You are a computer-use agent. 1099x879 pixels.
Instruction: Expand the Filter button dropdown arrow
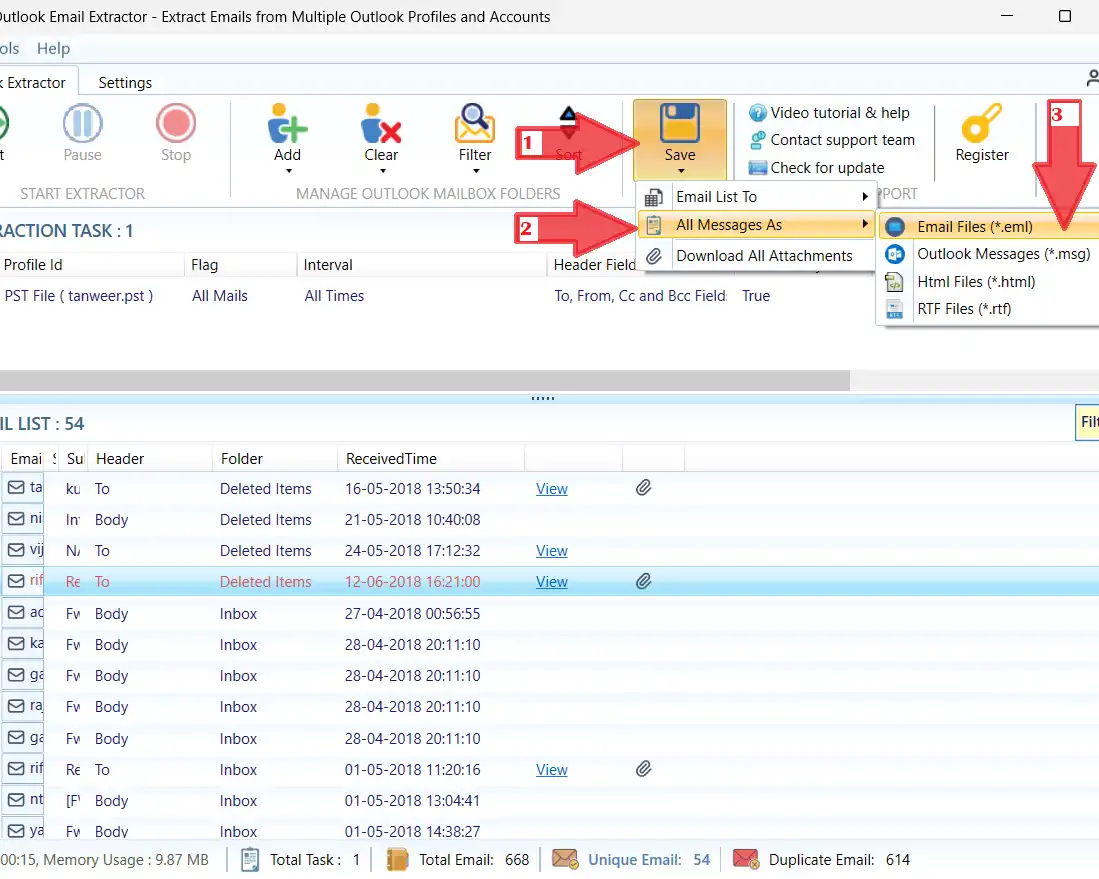tap(476, 171)
